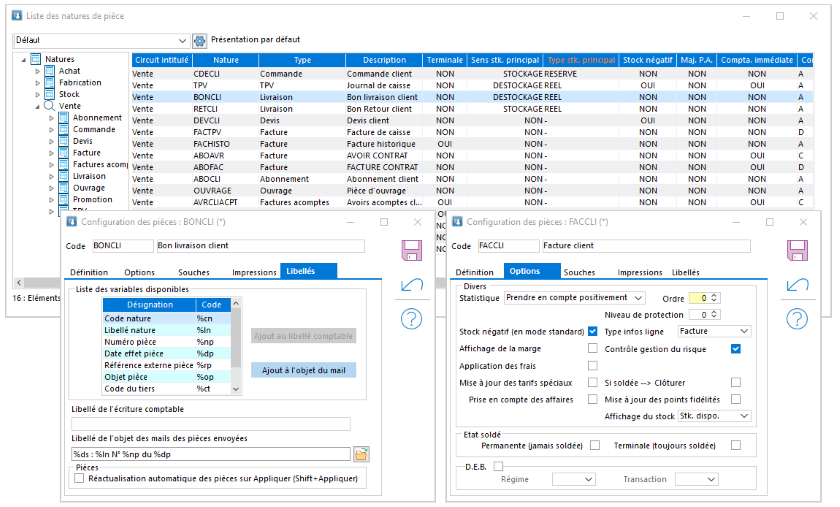Click the folder icon next to the mail subject field
840x507 pixels.
[x=361, y=455]
